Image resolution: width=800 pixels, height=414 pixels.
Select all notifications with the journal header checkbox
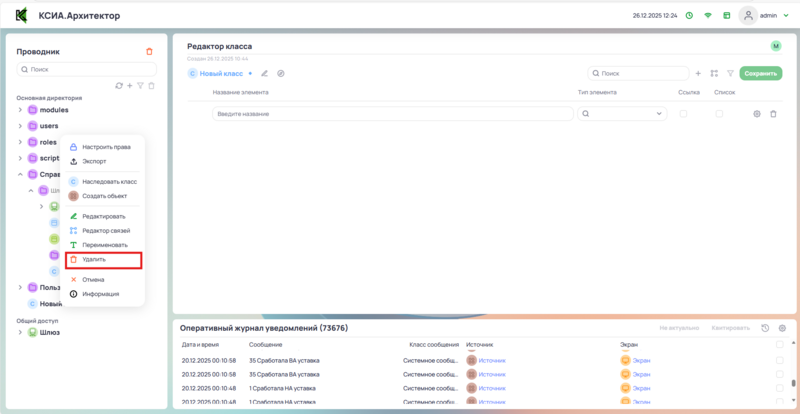pos(780,344)
